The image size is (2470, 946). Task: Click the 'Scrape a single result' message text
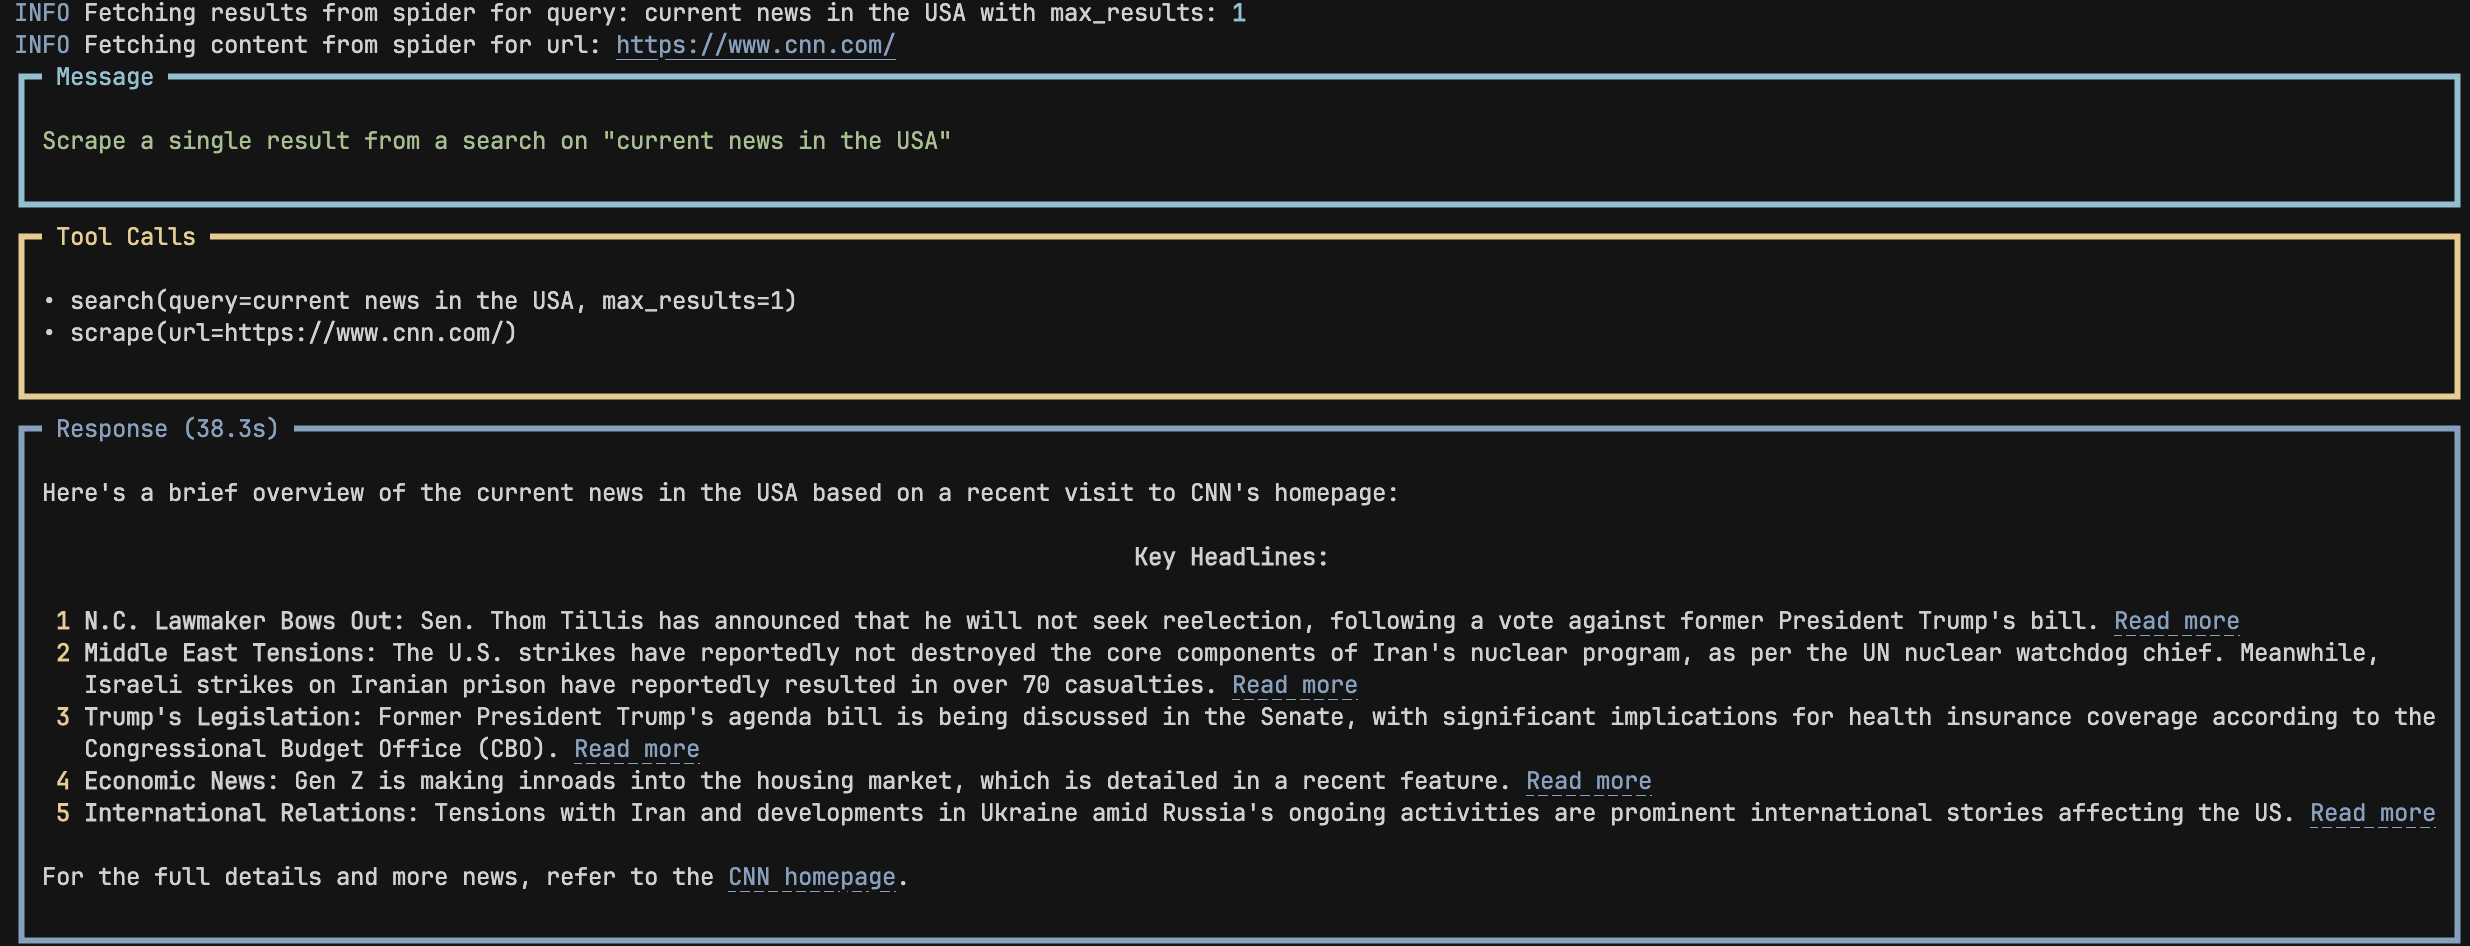(x=496, y=141)
